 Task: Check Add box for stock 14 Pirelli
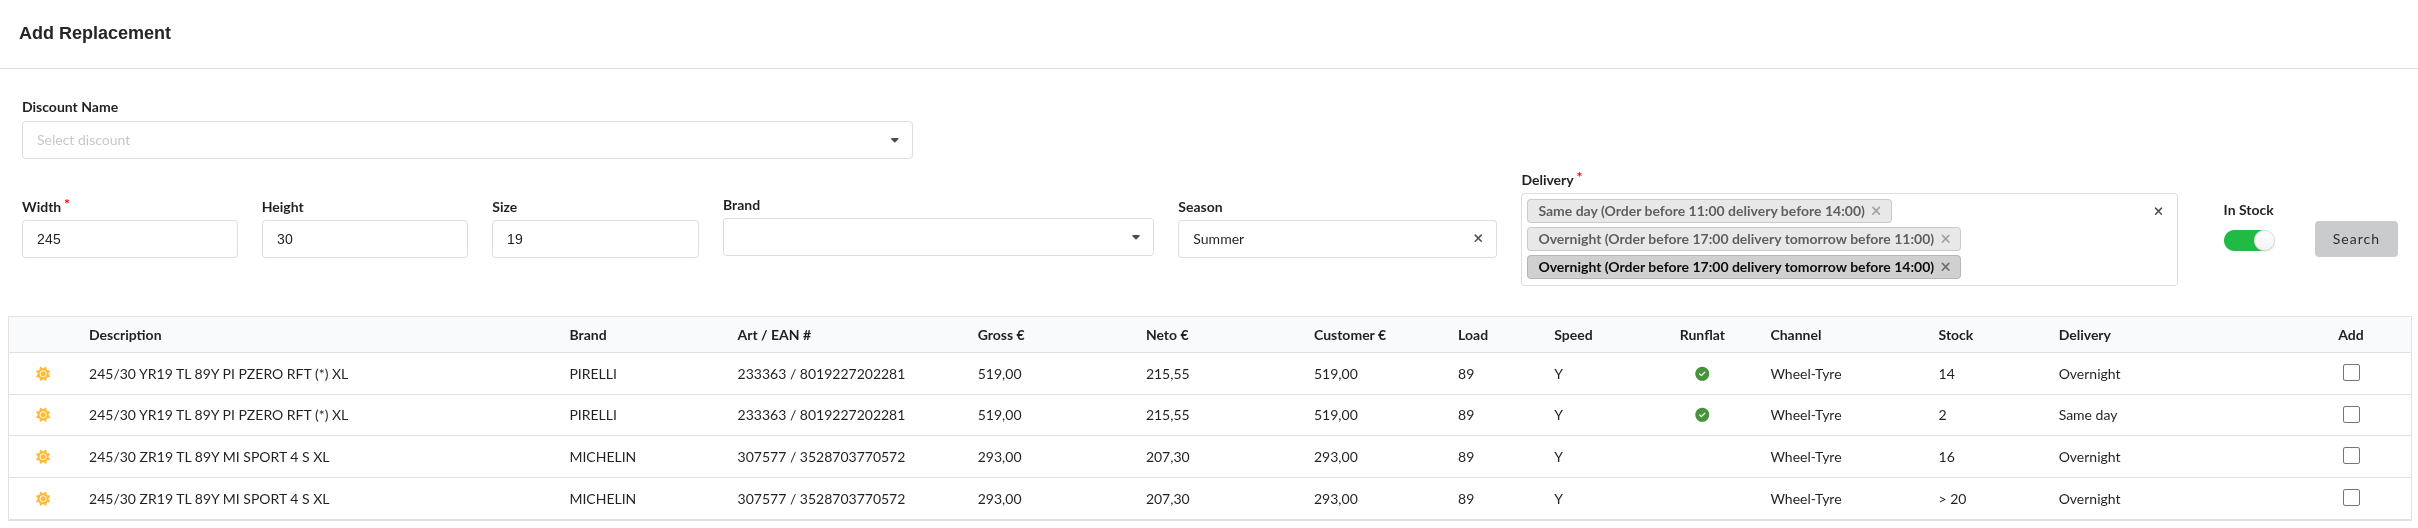[x=2350, y=373]
